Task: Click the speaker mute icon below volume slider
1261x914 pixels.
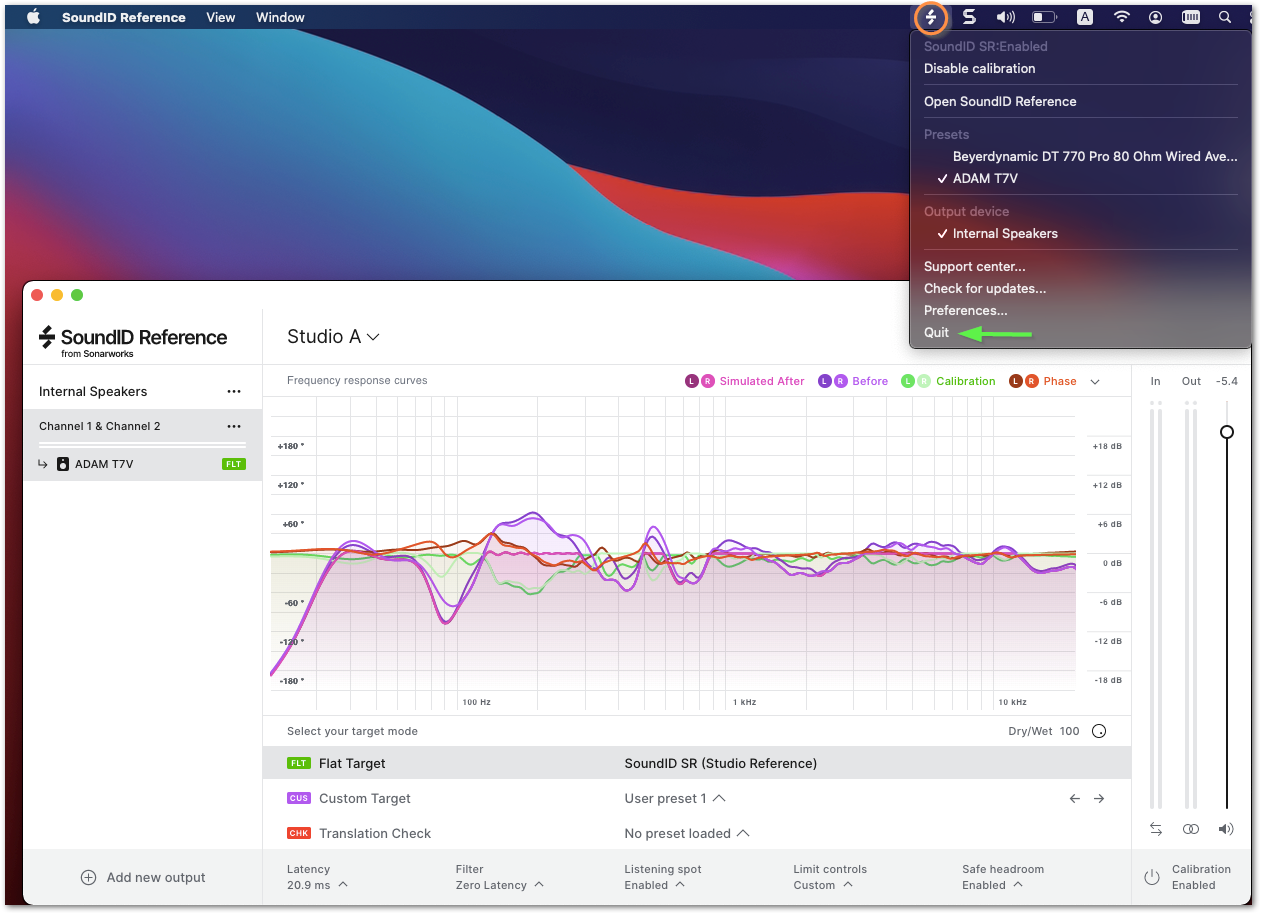Action: point(1226,829)
